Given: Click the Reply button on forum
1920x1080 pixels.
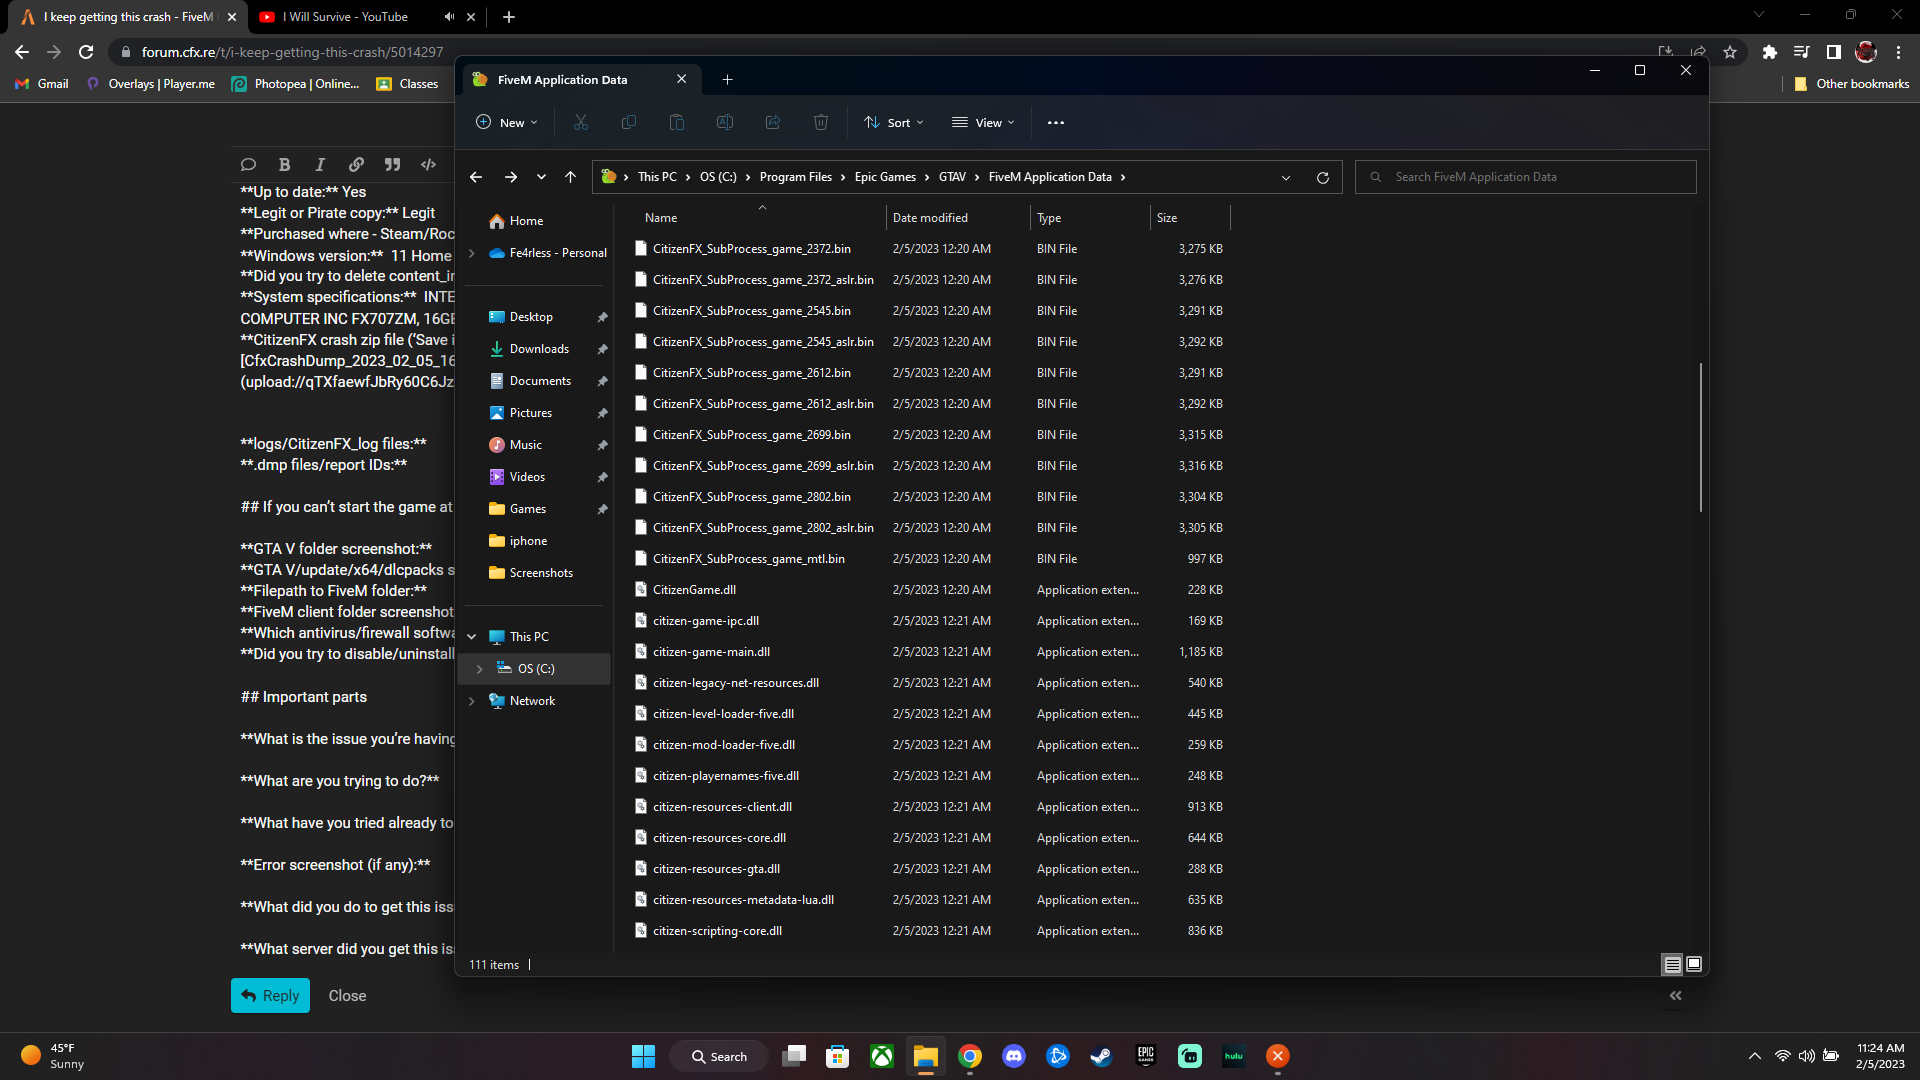Looking at the screenshot, I should [x=270, y=996].
